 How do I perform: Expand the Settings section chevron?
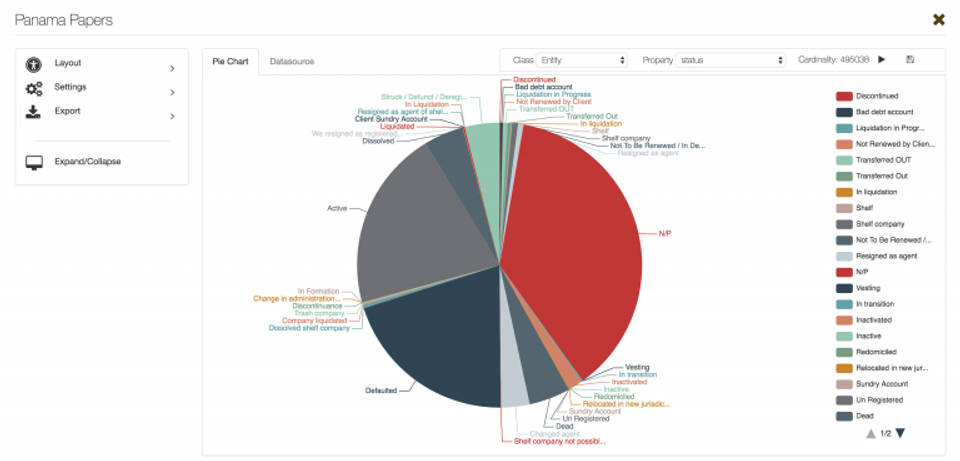pyautogui.click(x=172, y=92)
